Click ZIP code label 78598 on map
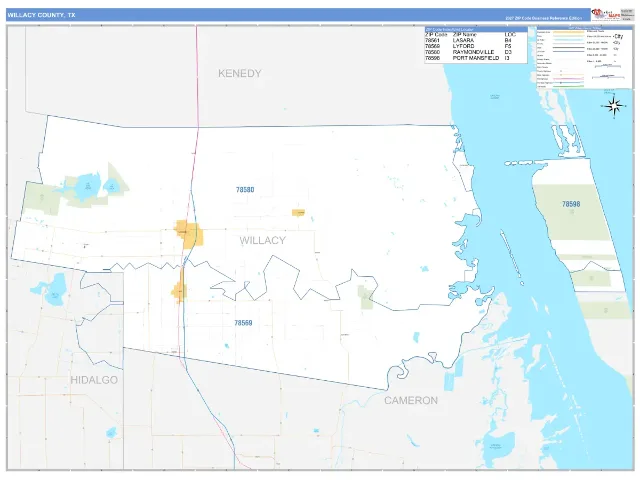Screen dimensions: 640x480 (x=571, y=204)
